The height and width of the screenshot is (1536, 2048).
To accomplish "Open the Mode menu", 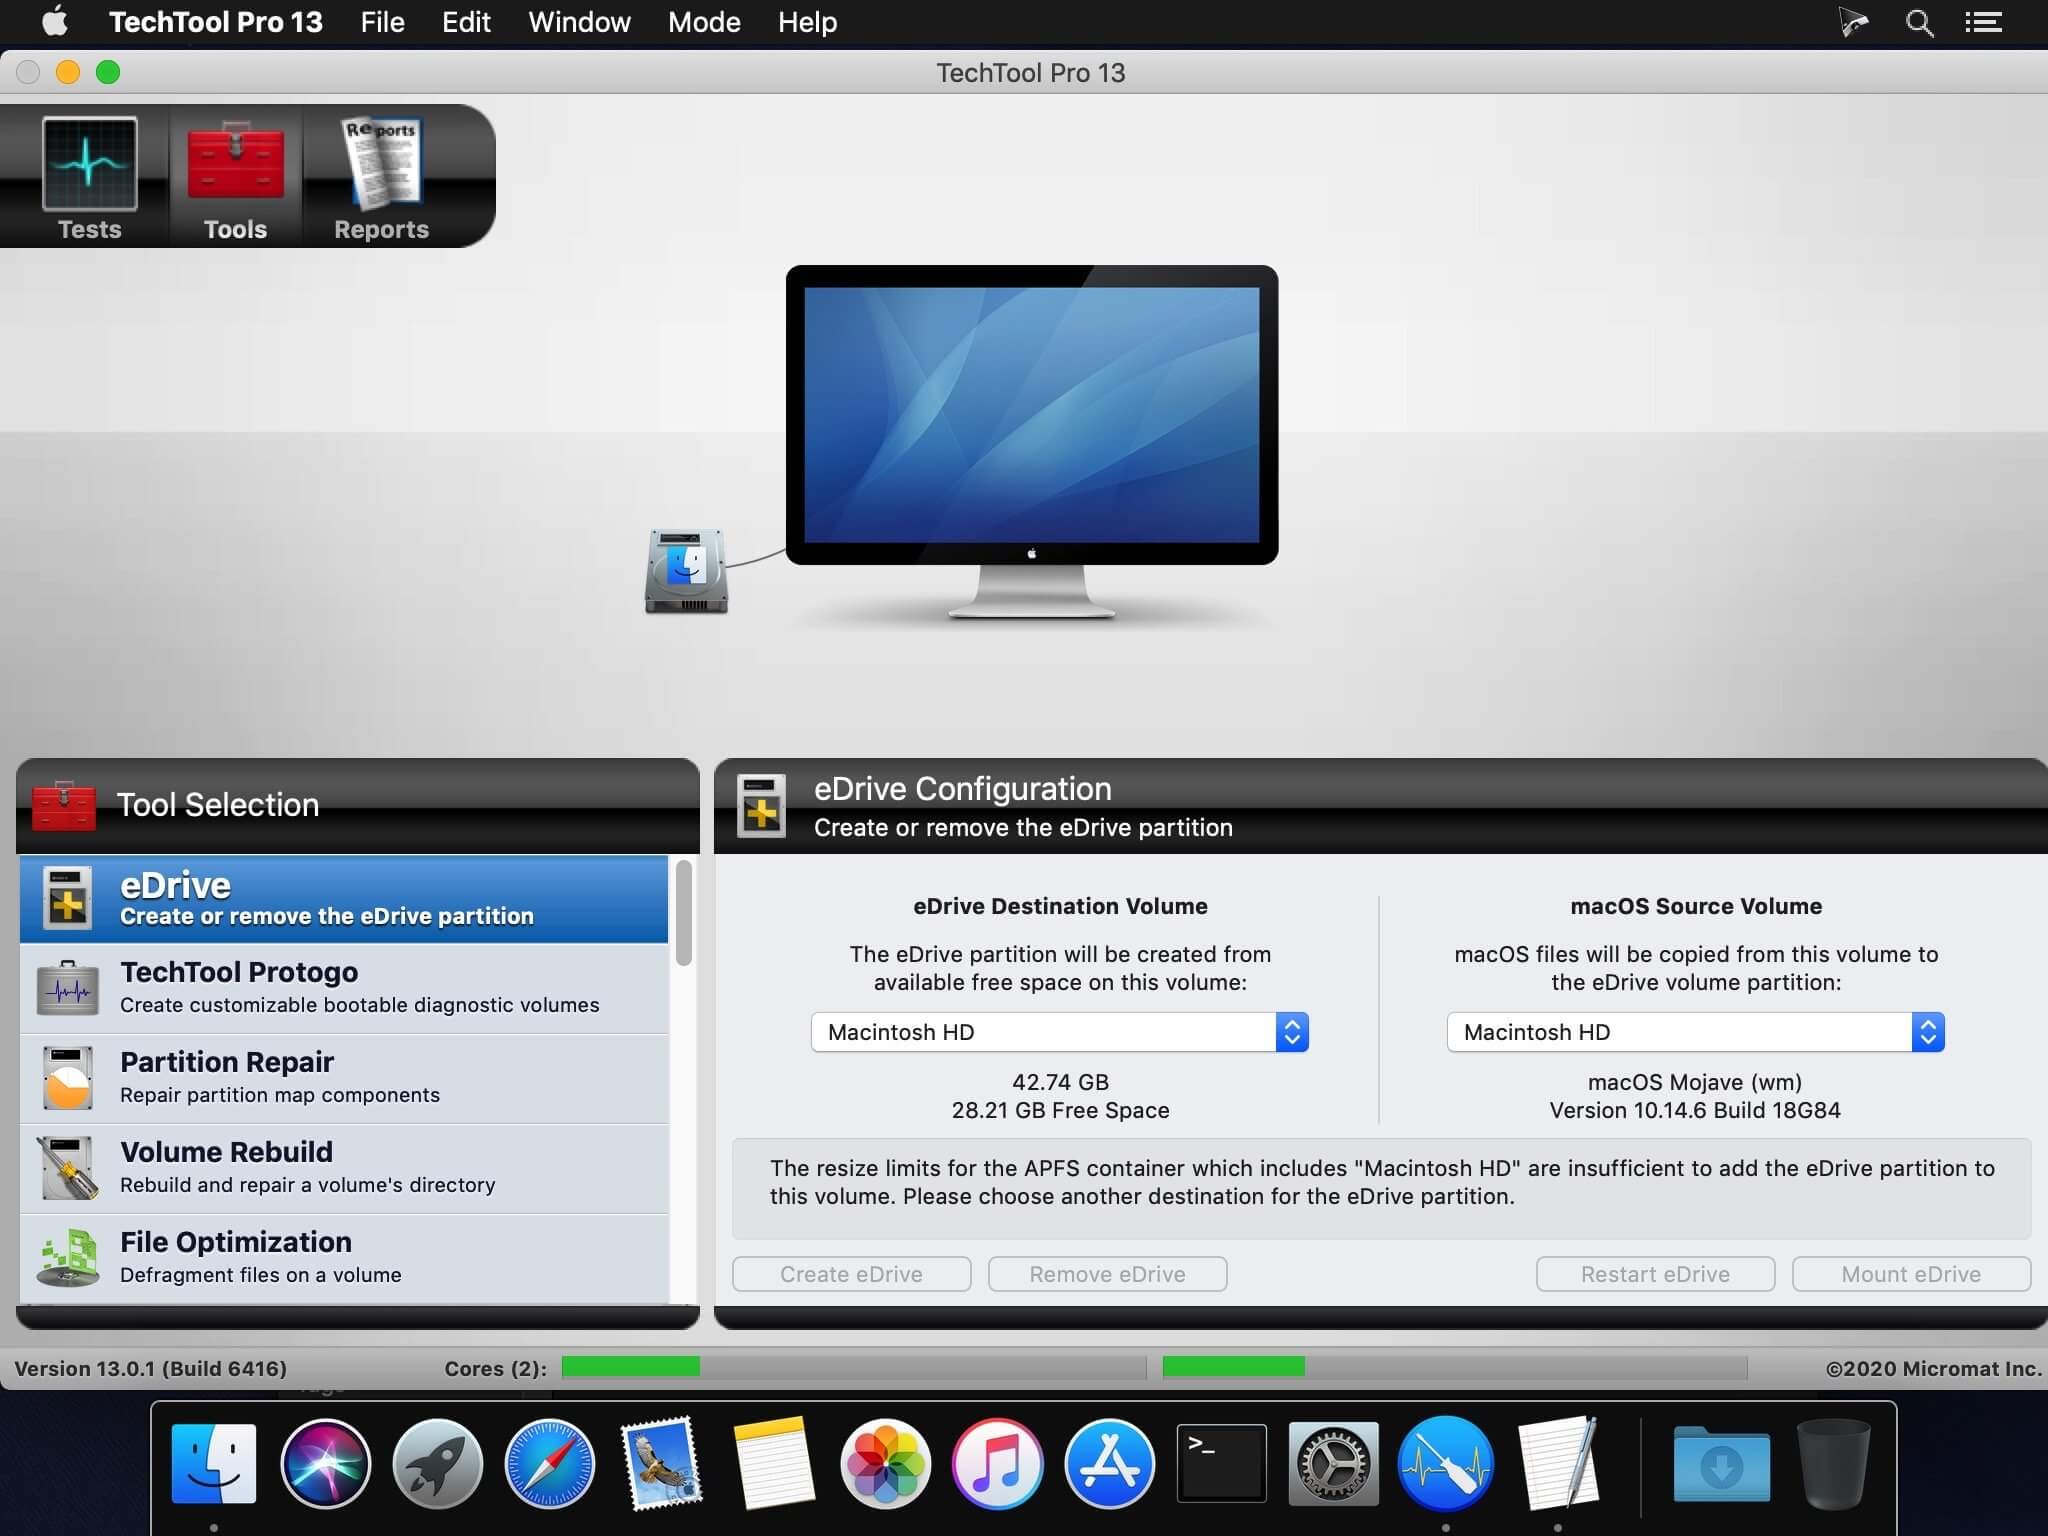I will (x=704, y=22).
